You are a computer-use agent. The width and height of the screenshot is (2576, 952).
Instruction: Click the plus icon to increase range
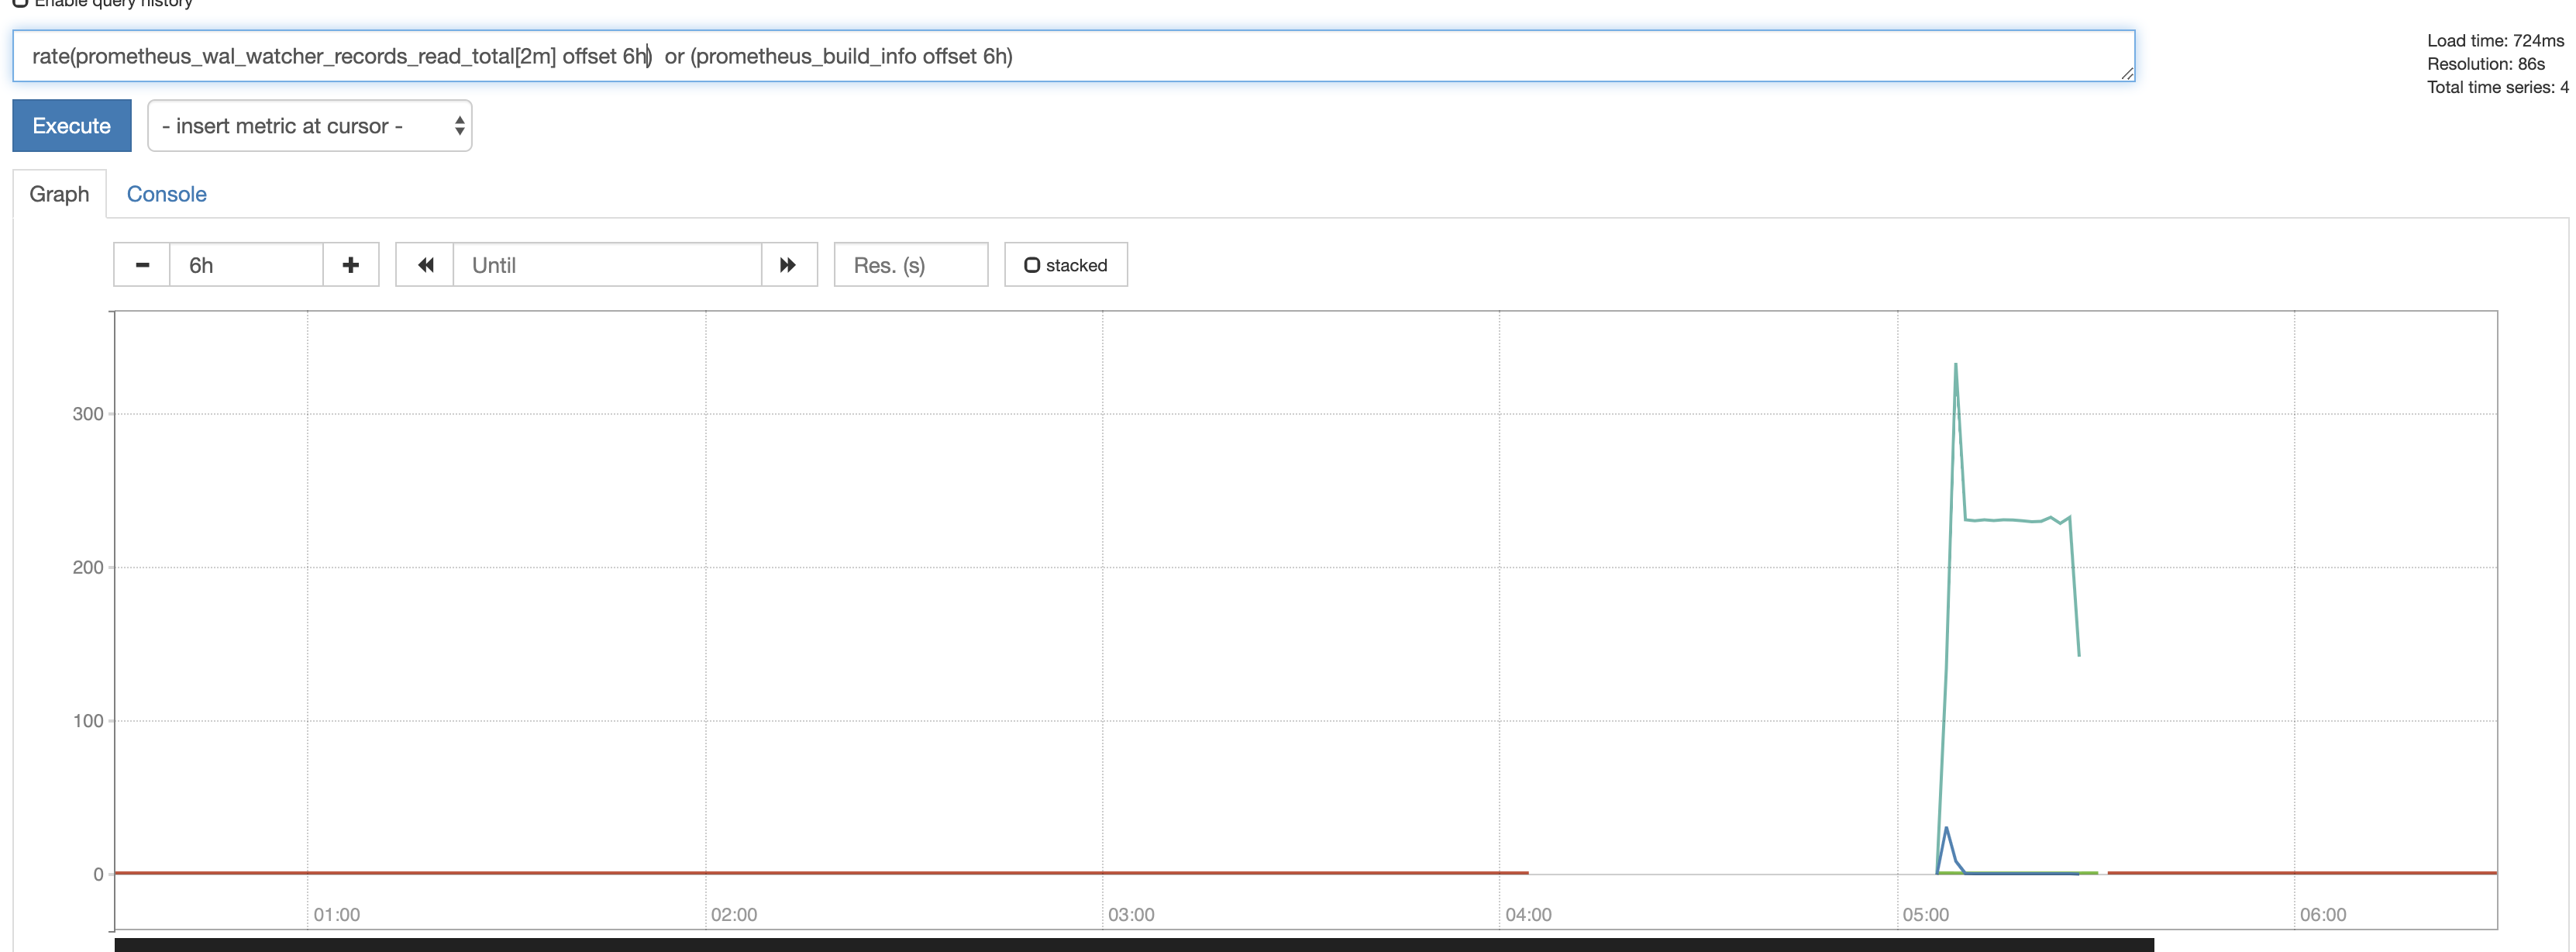pos(350,265)
